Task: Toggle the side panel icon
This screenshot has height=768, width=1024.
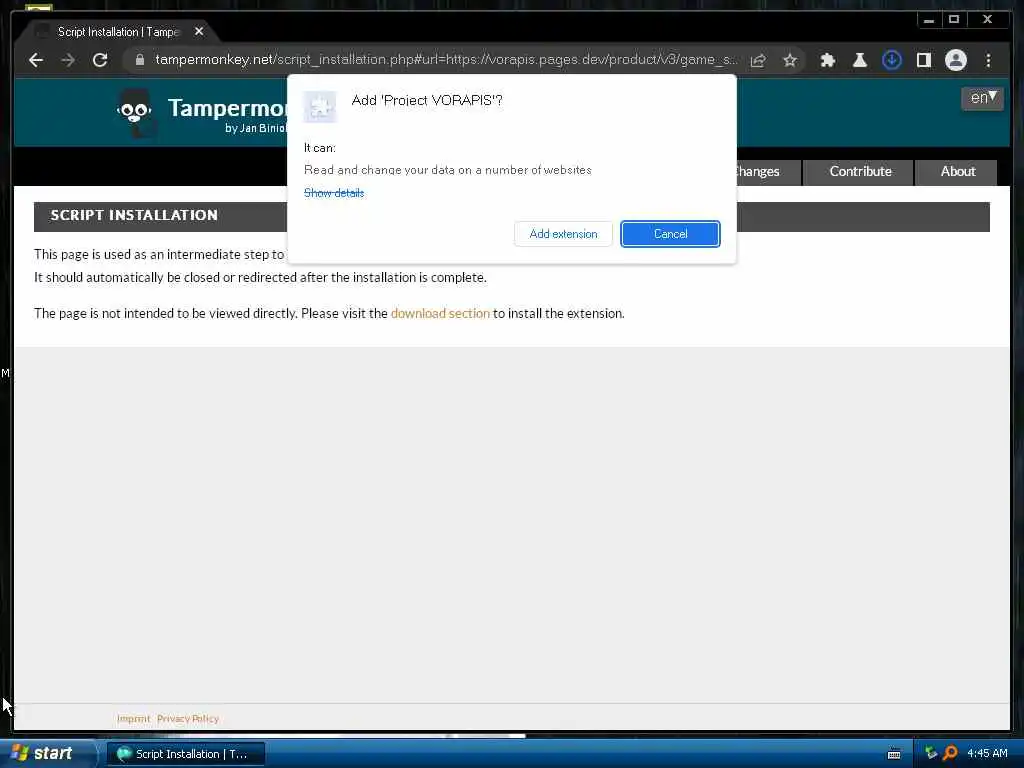Action: 923,60
